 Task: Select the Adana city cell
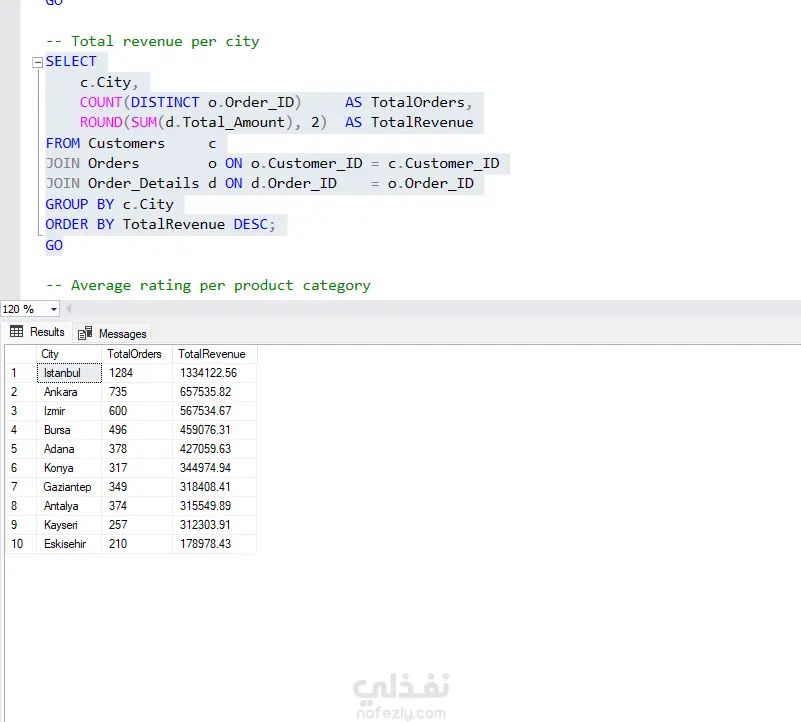point(69,449)
